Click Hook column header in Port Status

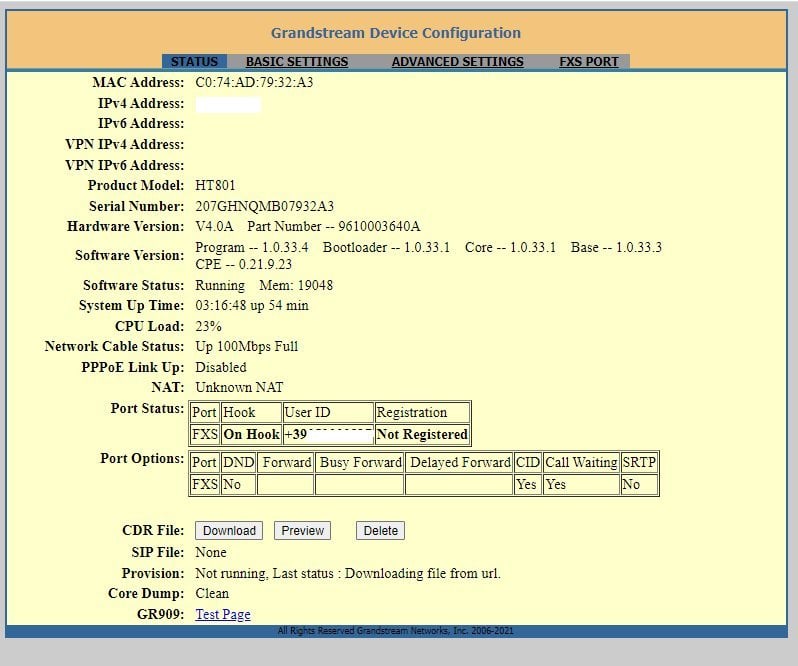point(251,413)
